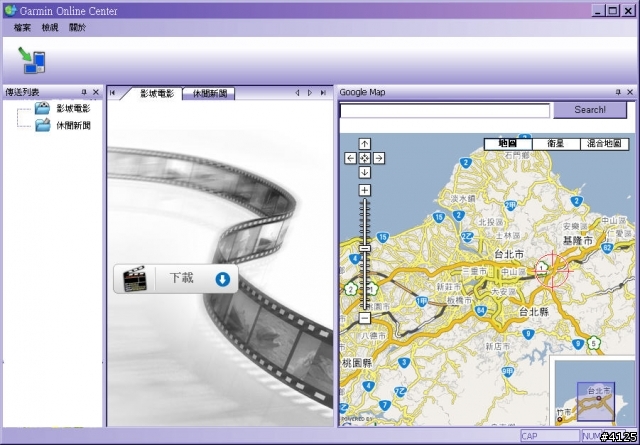
Task: Click the map zoom slider handle
Action: point(364,249)
